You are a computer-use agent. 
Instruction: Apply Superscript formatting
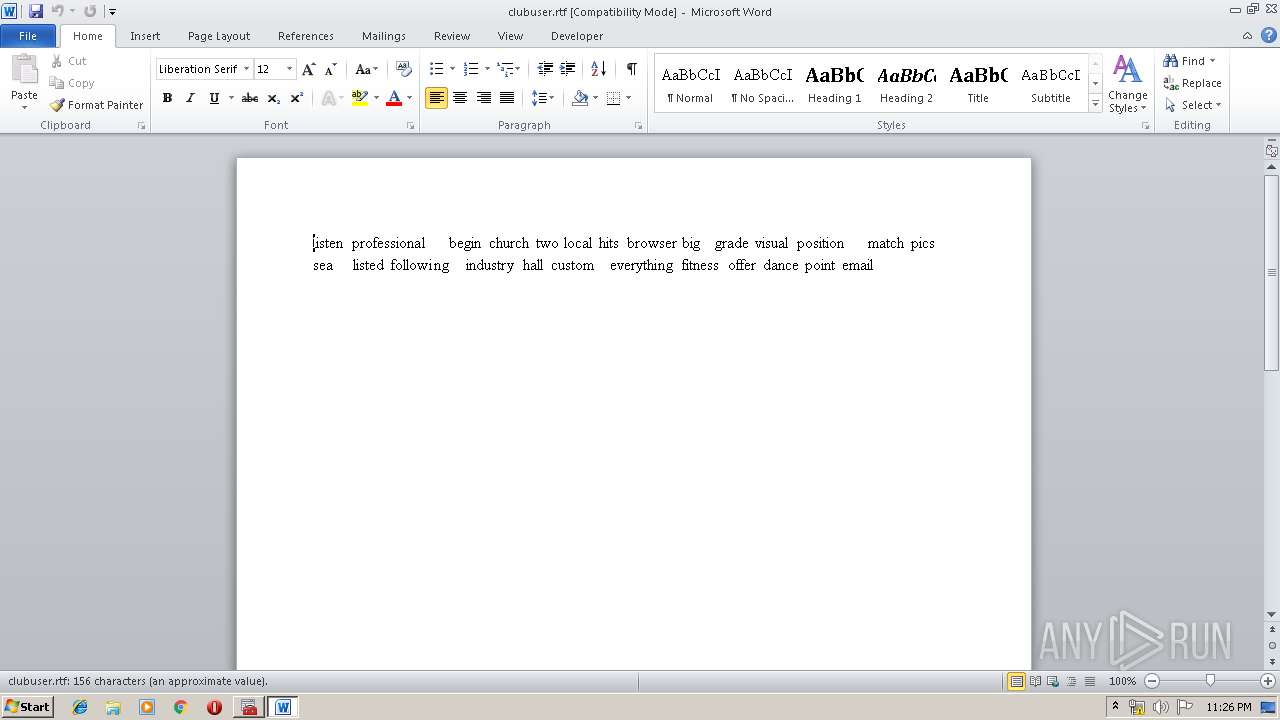click(297, 98)
